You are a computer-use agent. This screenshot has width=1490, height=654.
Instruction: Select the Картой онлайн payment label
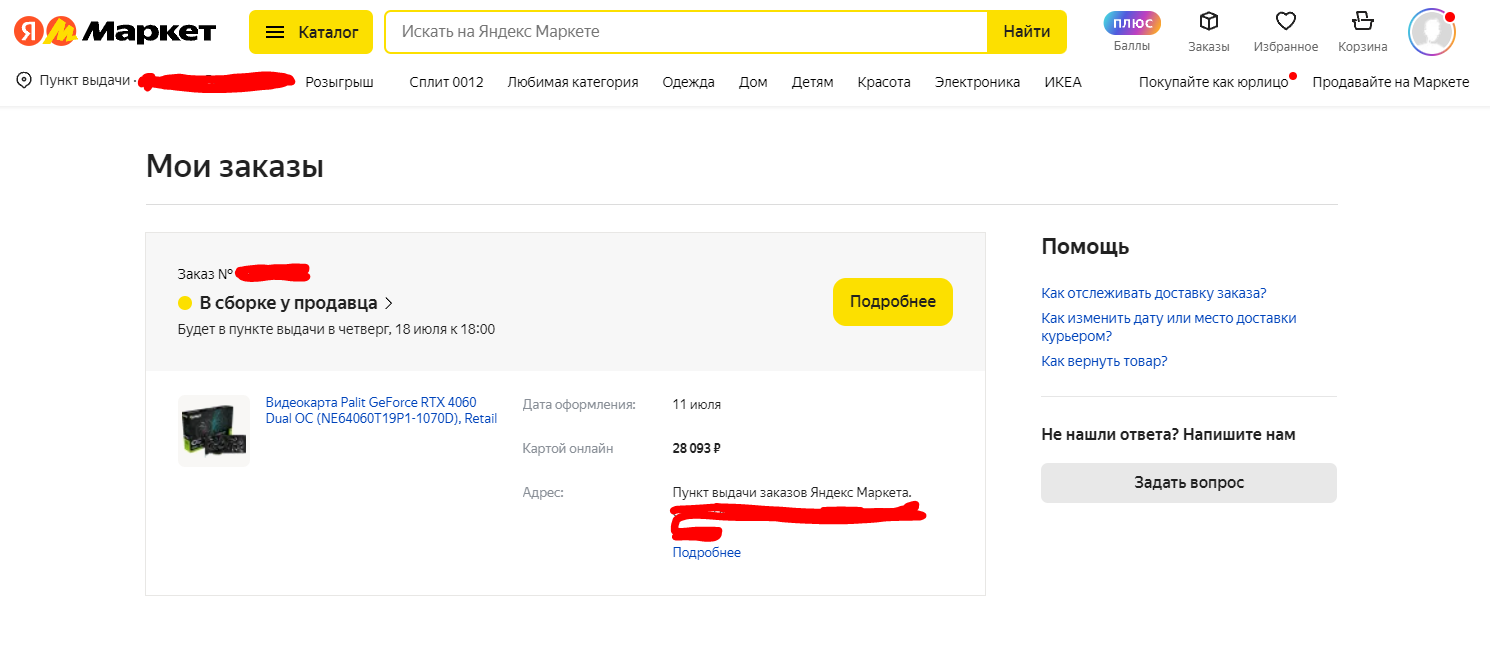(x=568, y=448)
